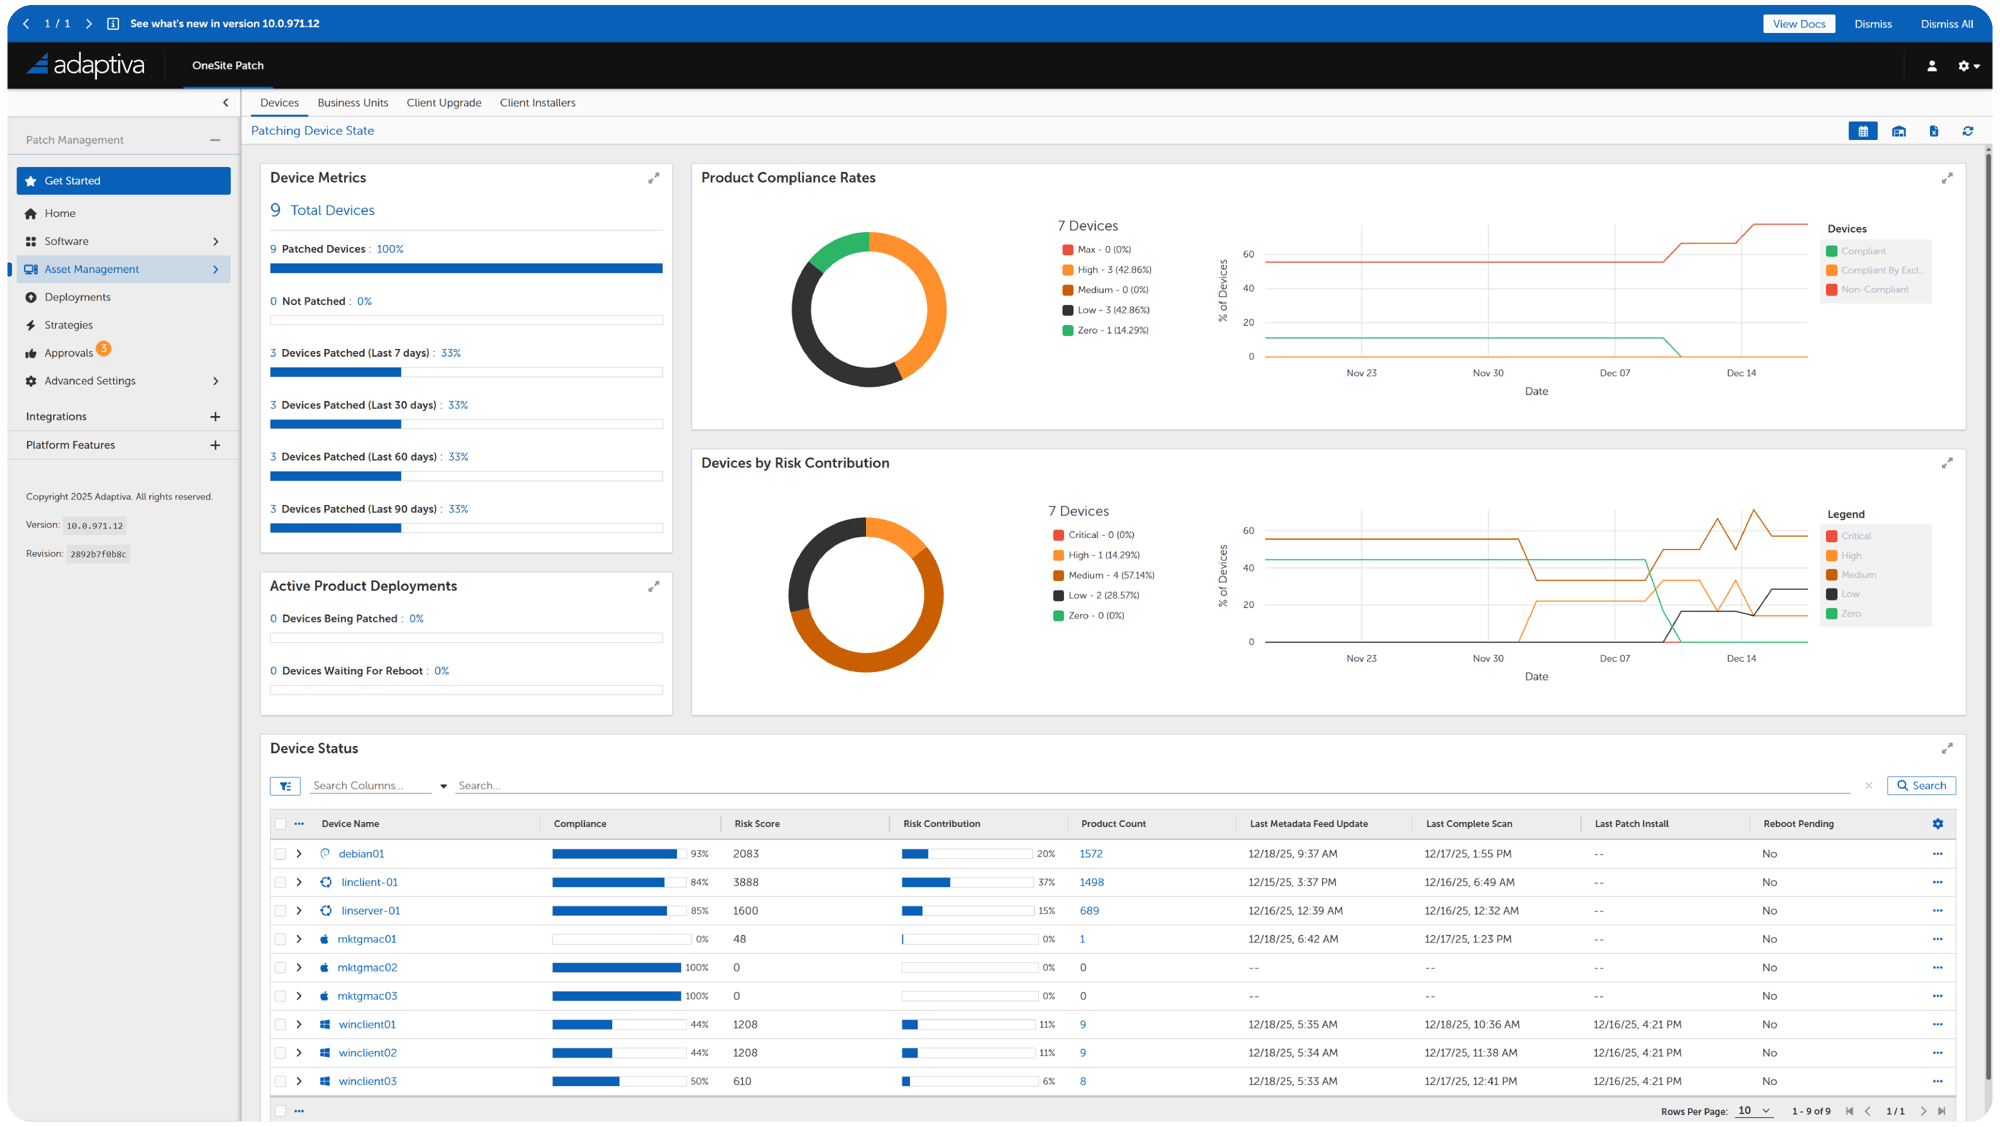Open the Client Installers tab

(x=537, y=103)
